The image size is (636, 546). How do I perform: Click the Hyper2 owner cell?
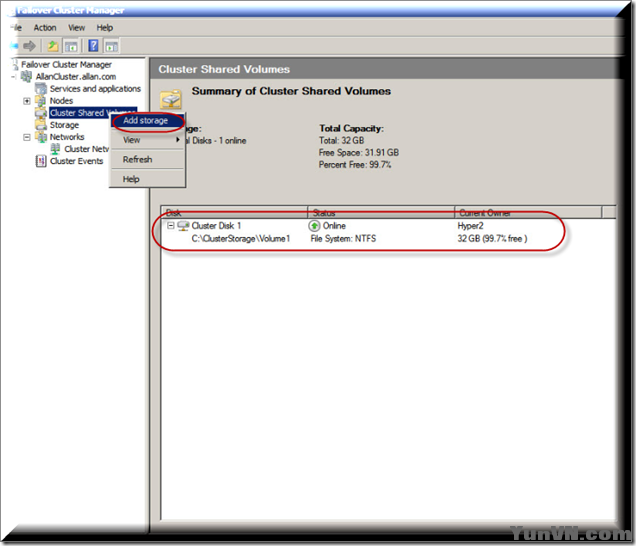(471, 226)
